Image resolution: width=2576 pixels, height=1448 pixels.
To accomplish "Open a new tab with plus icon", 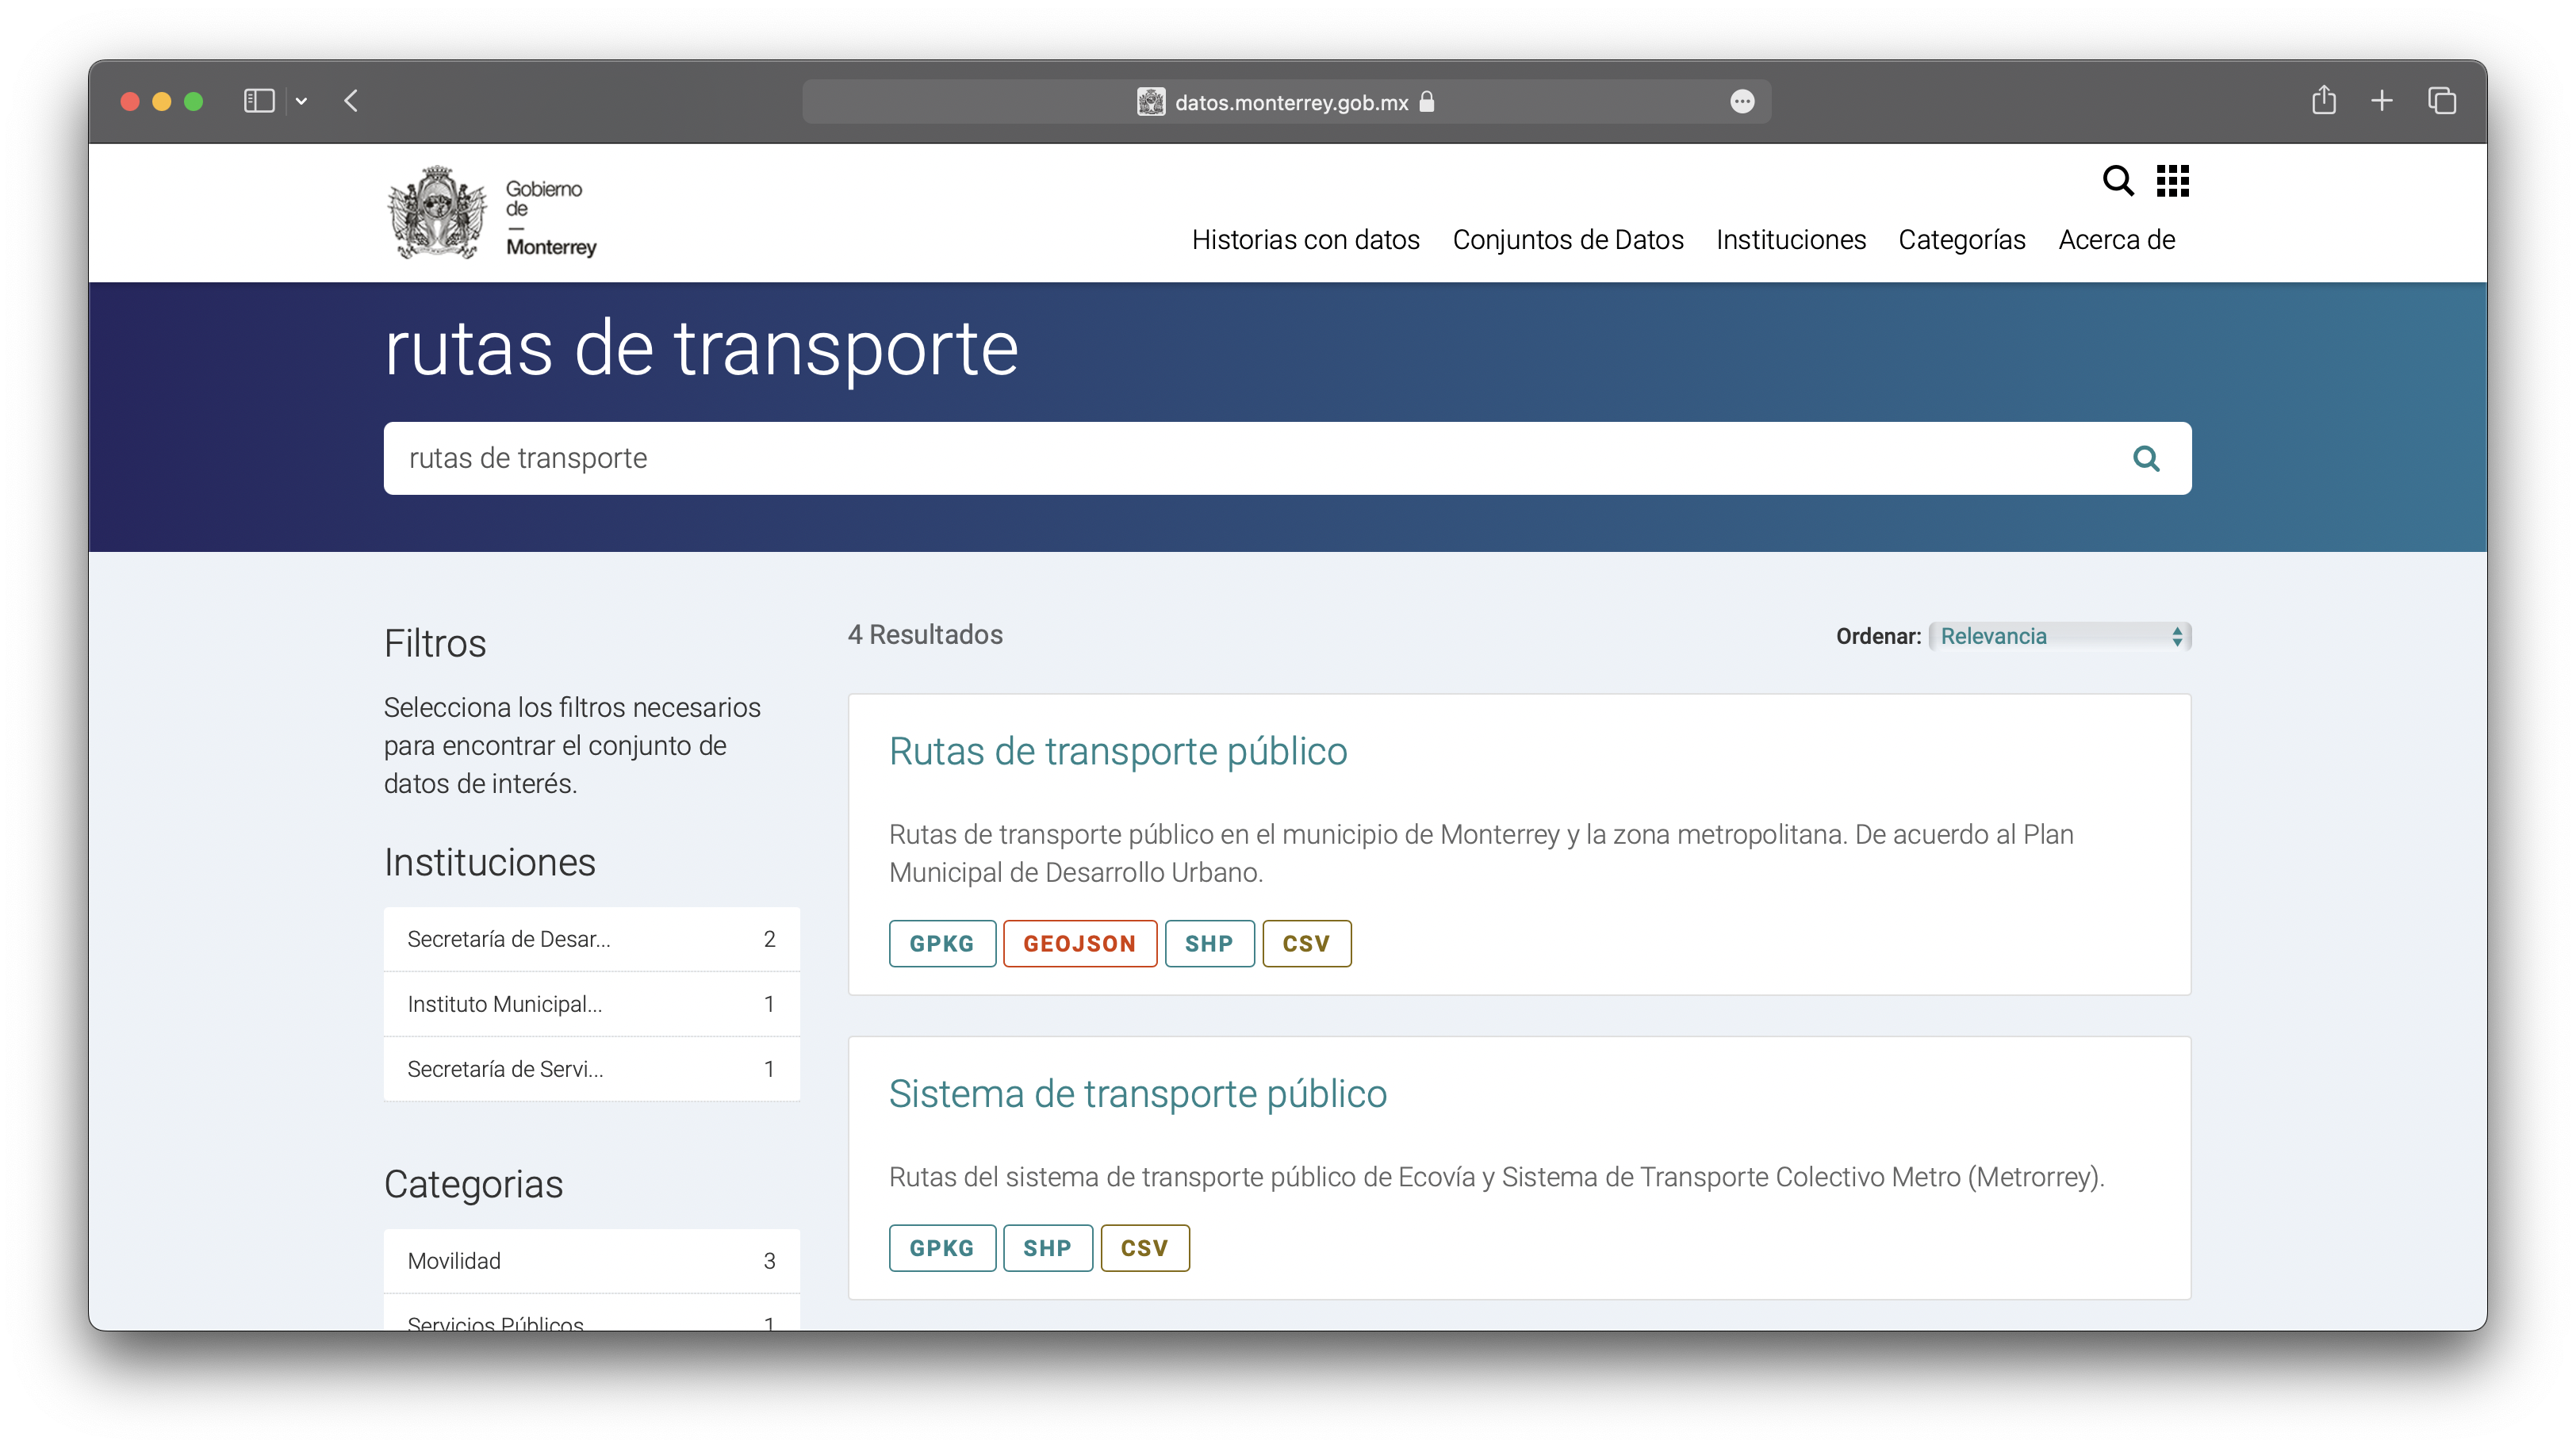I will tap(2382, 101).
